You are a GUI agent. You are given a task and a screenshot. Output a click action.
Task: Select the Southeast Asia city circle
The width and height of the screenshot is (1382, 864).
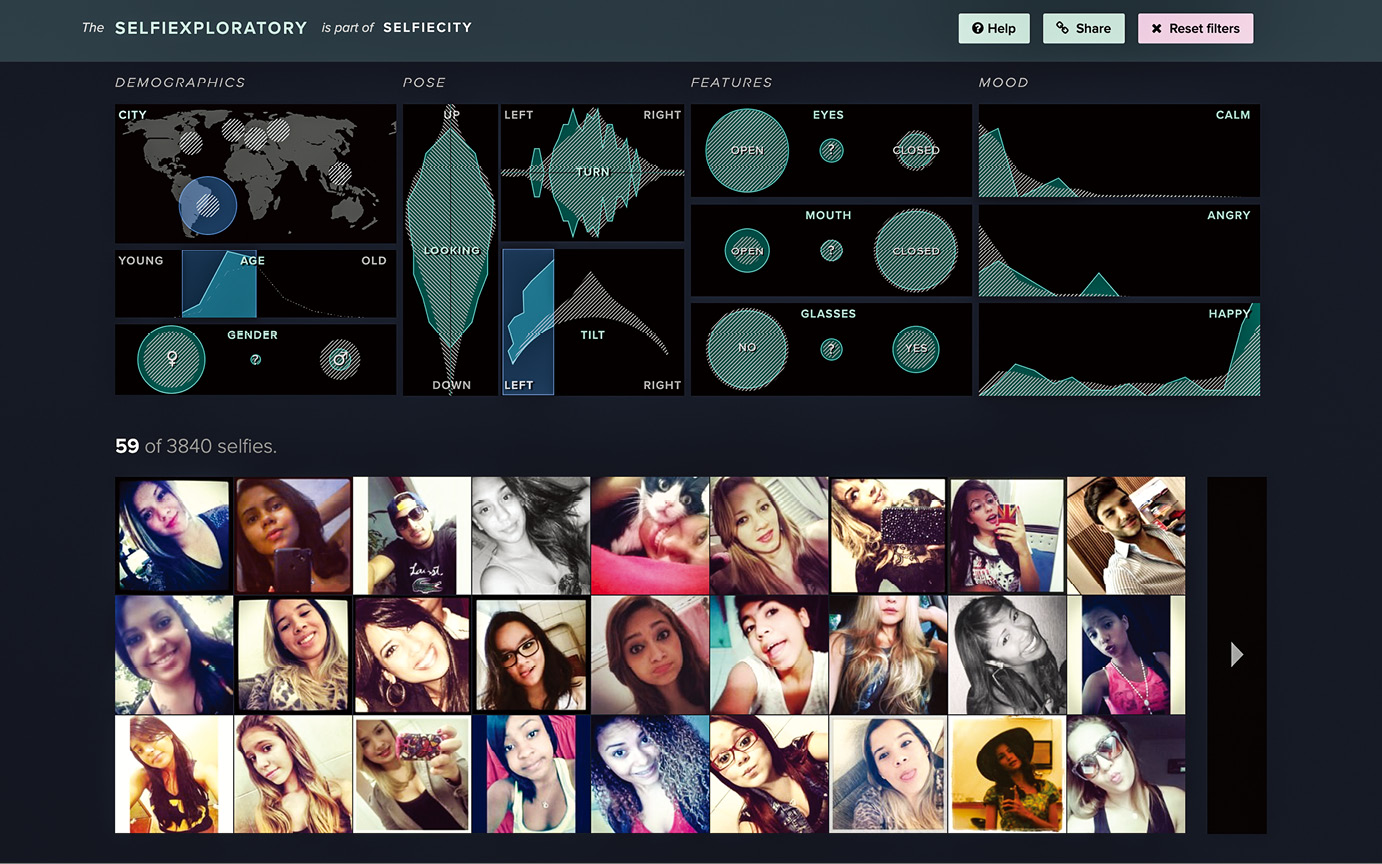click(x=340, y=175)
